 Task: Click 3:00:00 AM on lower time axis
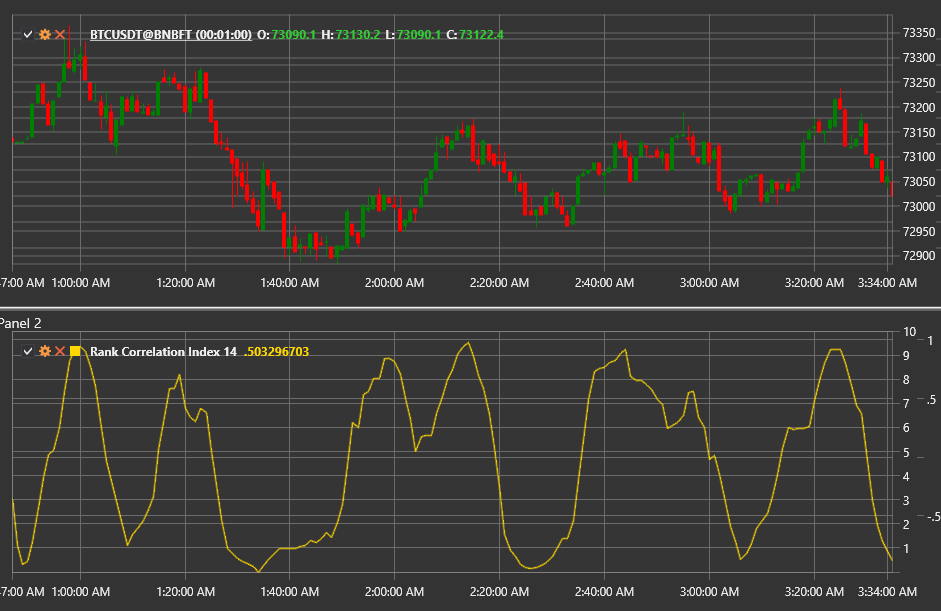709,592
